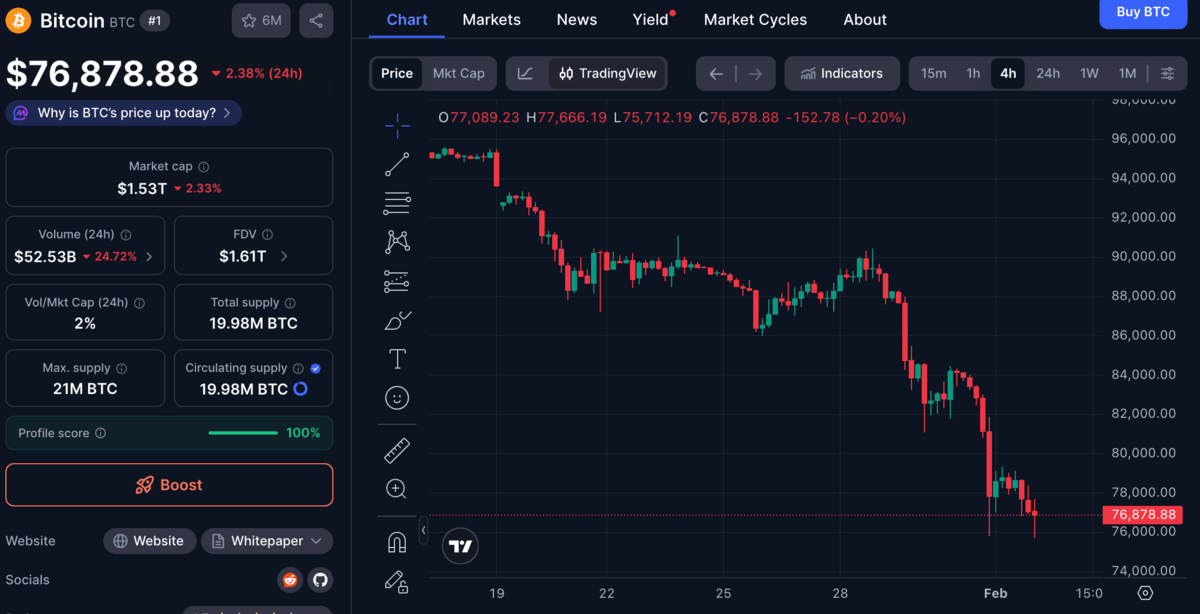The height and width of the screenshot is (614, 1200).
Task: Open the Reddit social link
Action: [x=290, y=579]
